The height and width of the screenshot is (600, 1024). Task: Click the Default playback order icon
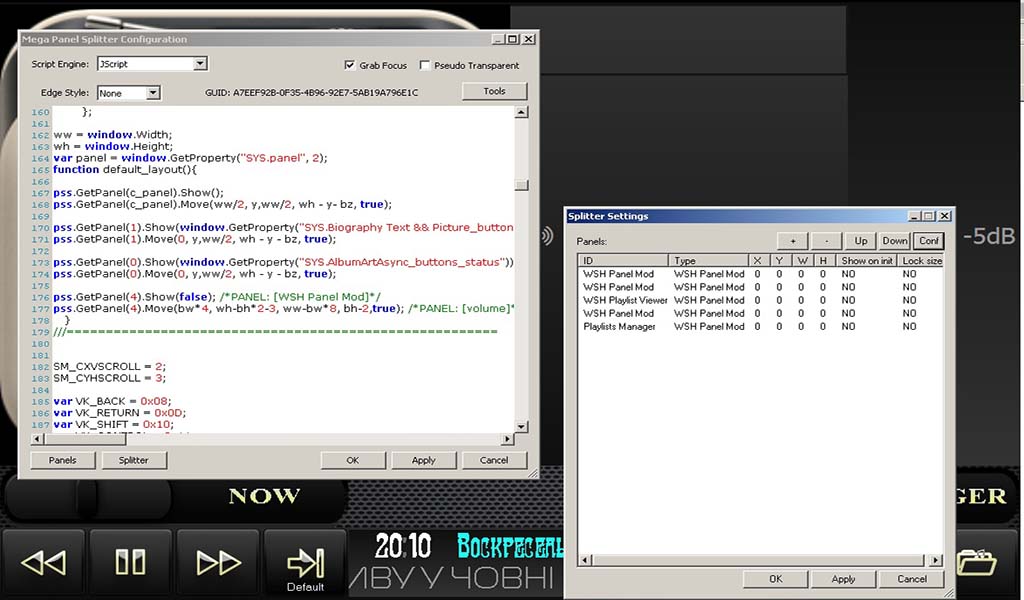(305, 565)
